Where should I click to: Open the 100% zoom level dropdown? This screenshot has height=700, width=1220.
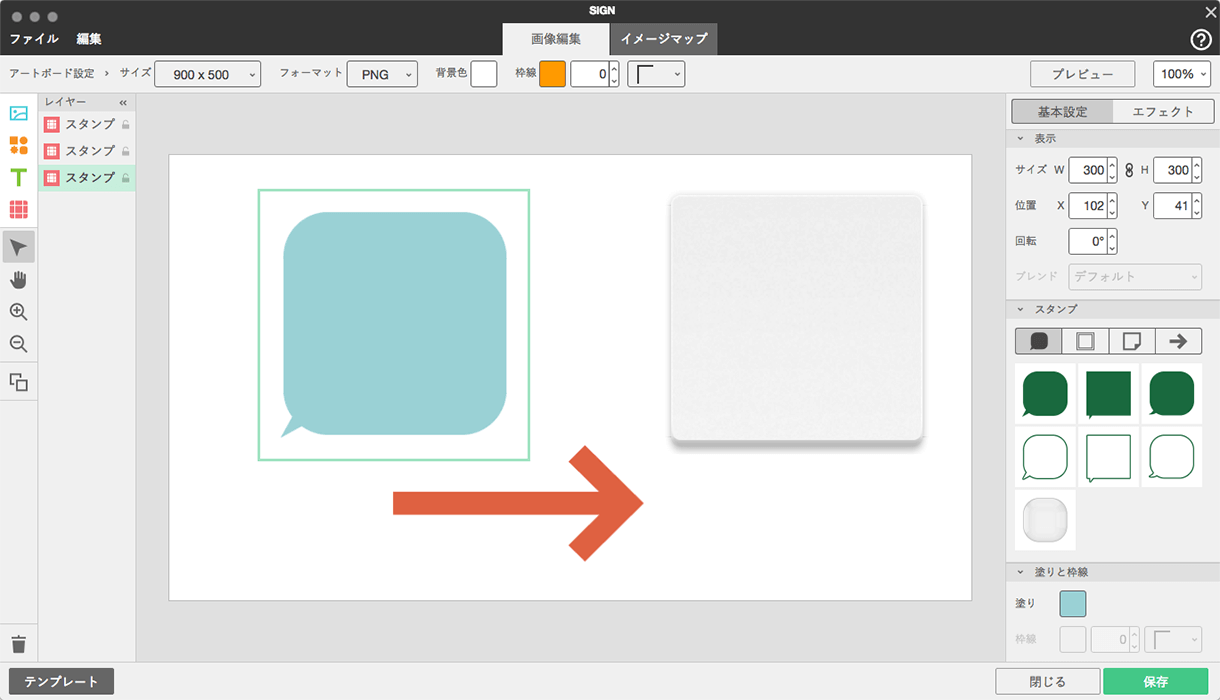[1181, 74]
